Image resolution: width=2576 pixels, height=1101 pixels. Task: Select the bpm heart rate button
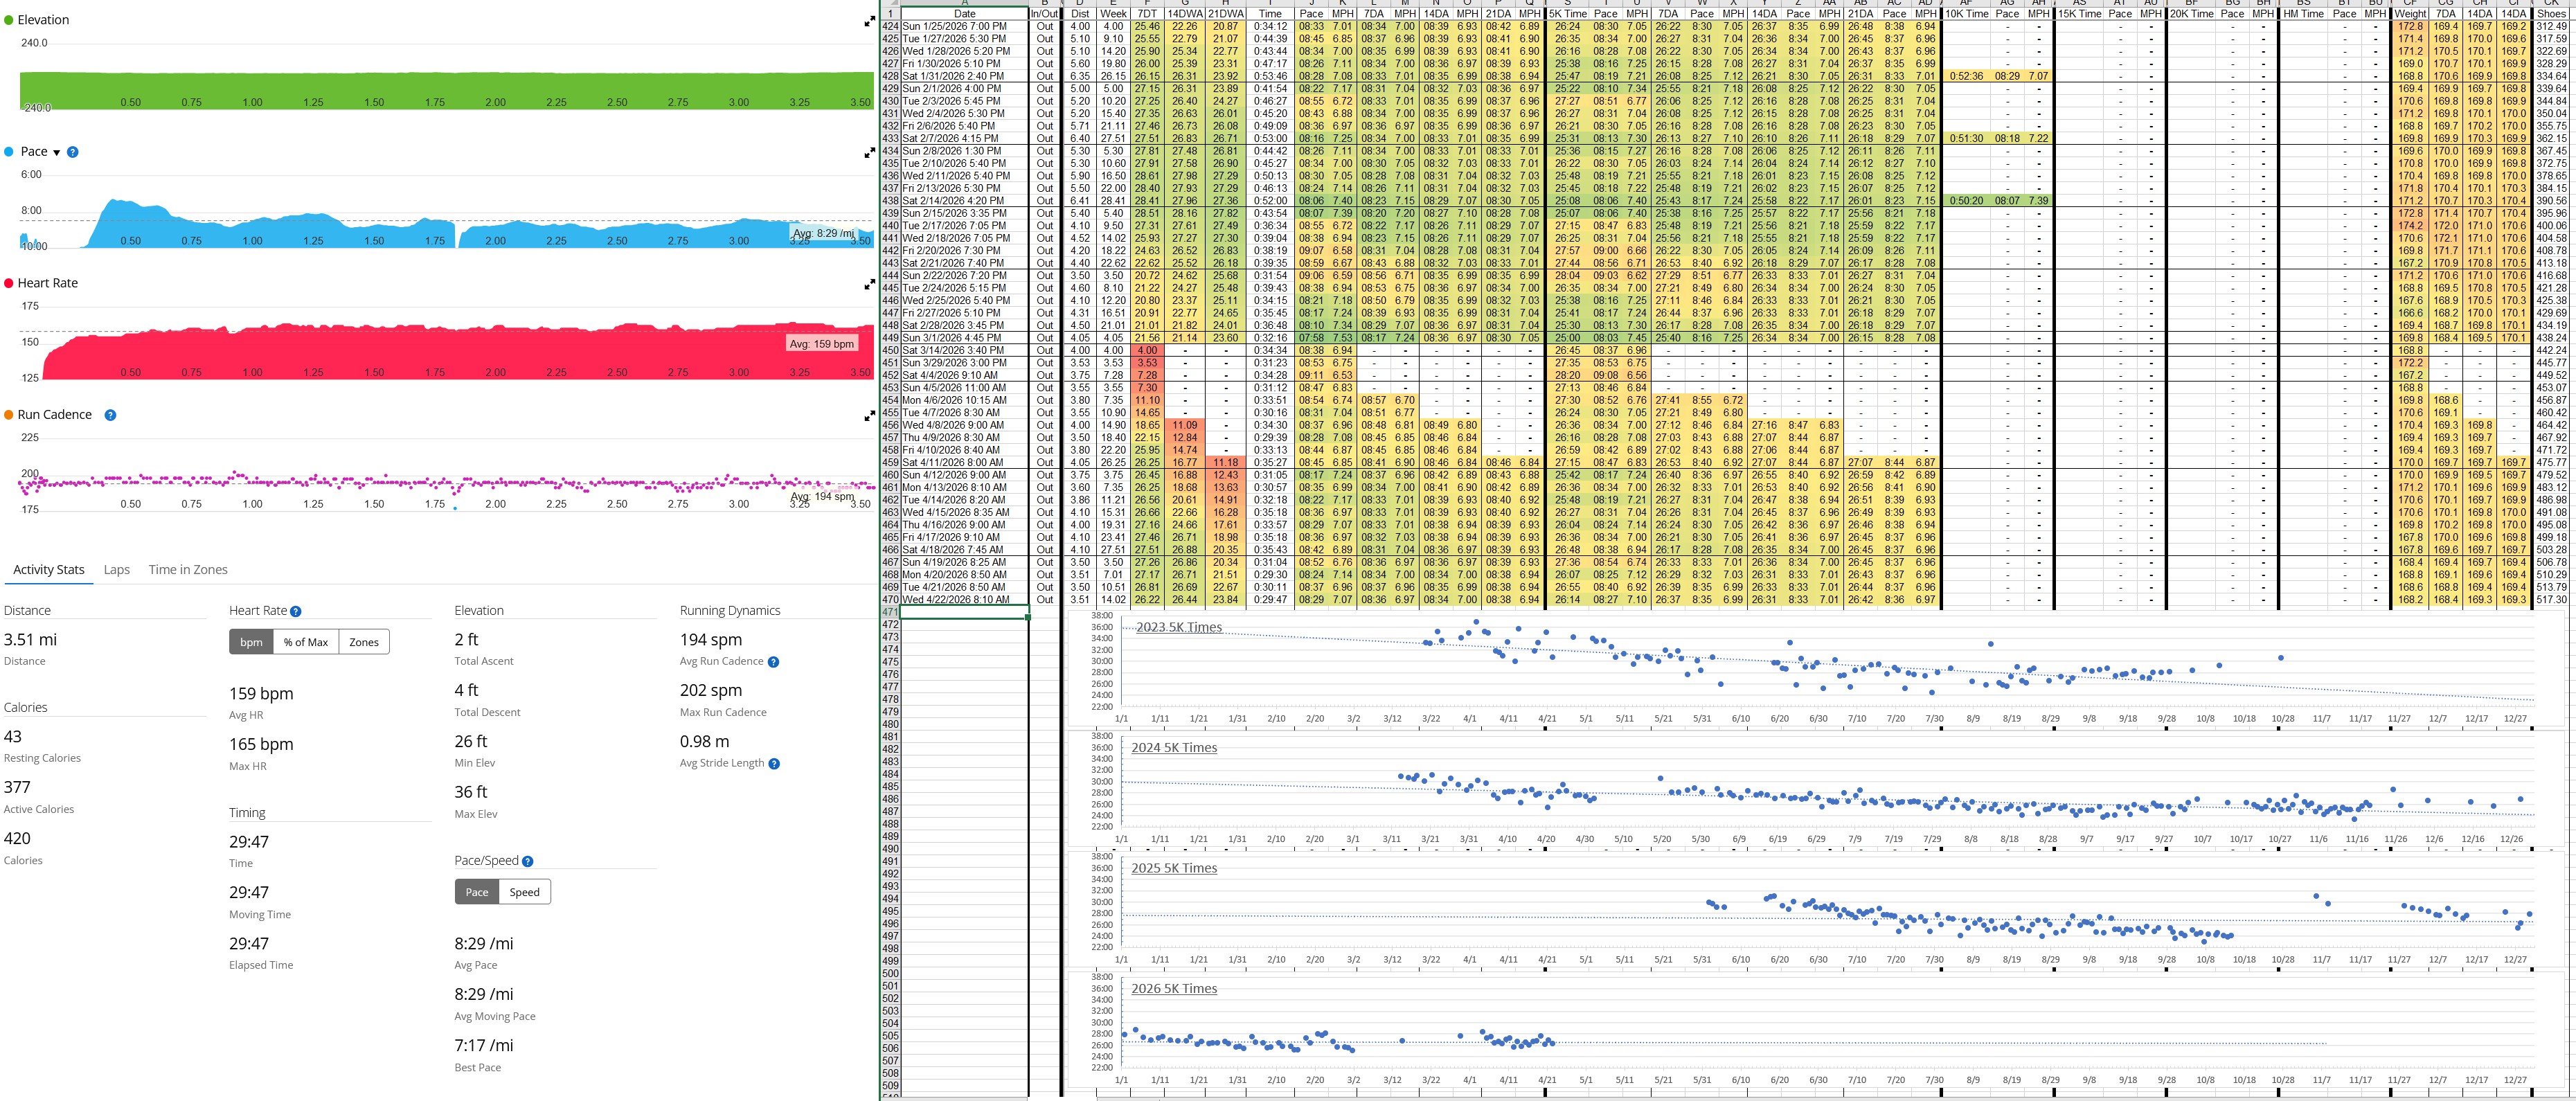tap(251, 642)
